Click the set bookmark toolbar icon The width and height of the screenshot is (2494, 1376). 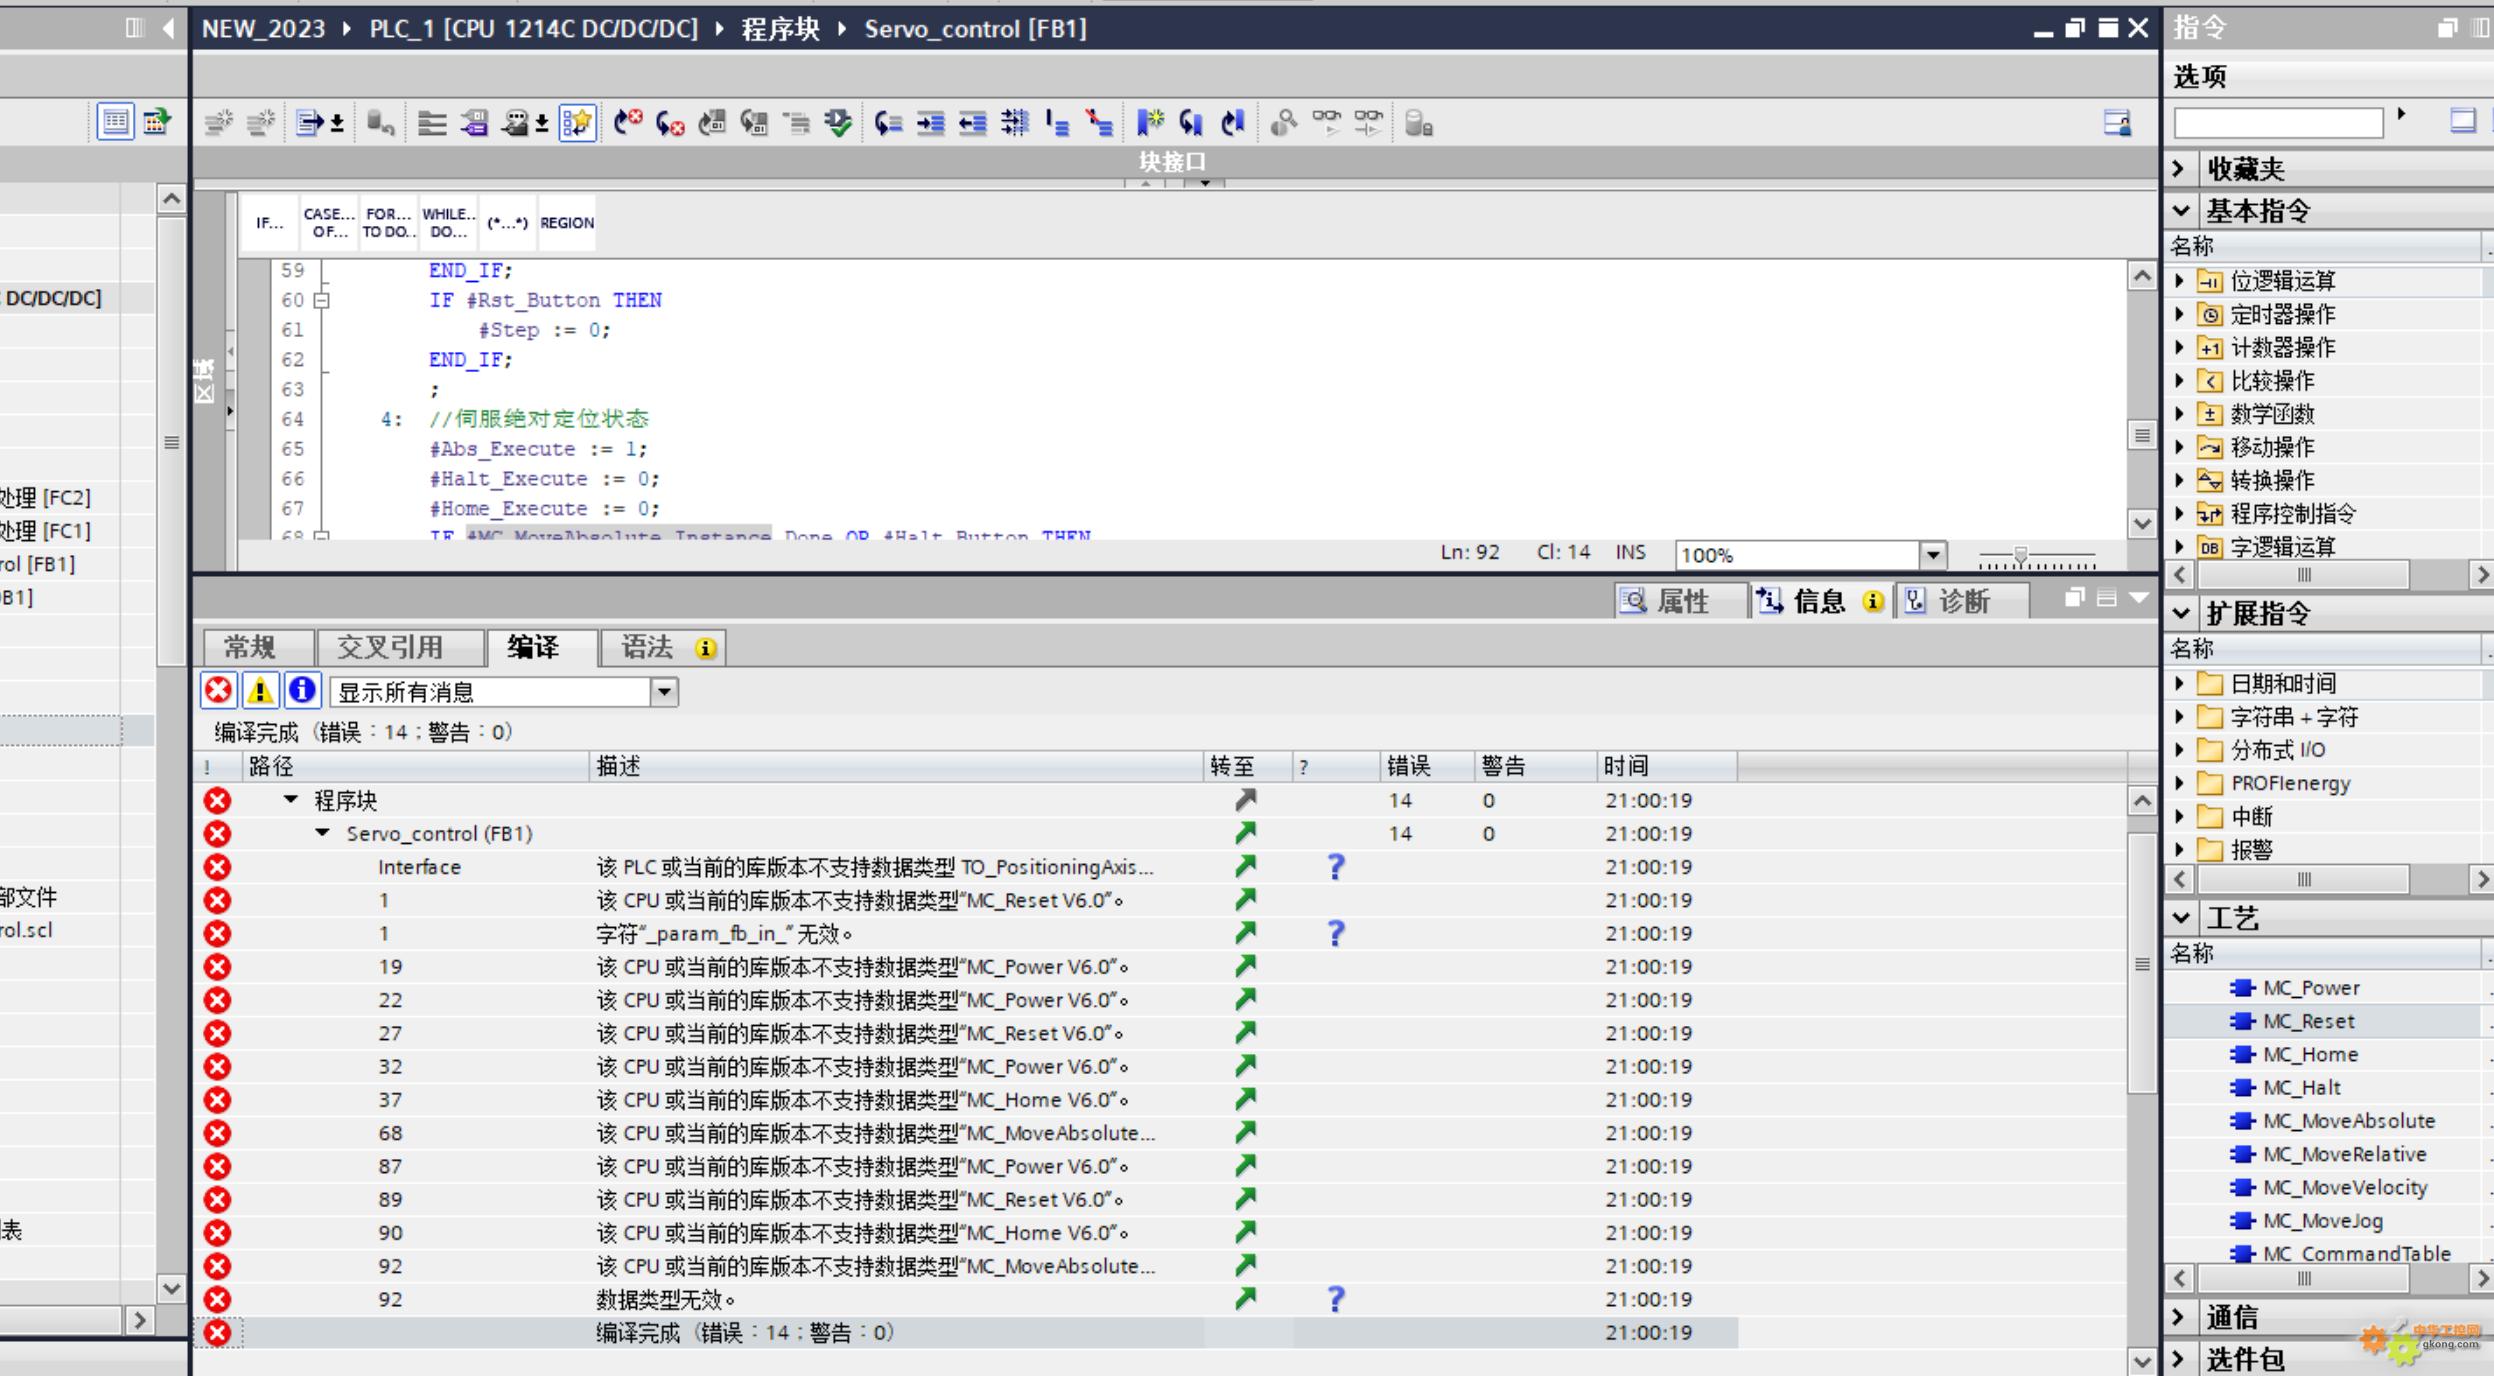(1150, 123)
